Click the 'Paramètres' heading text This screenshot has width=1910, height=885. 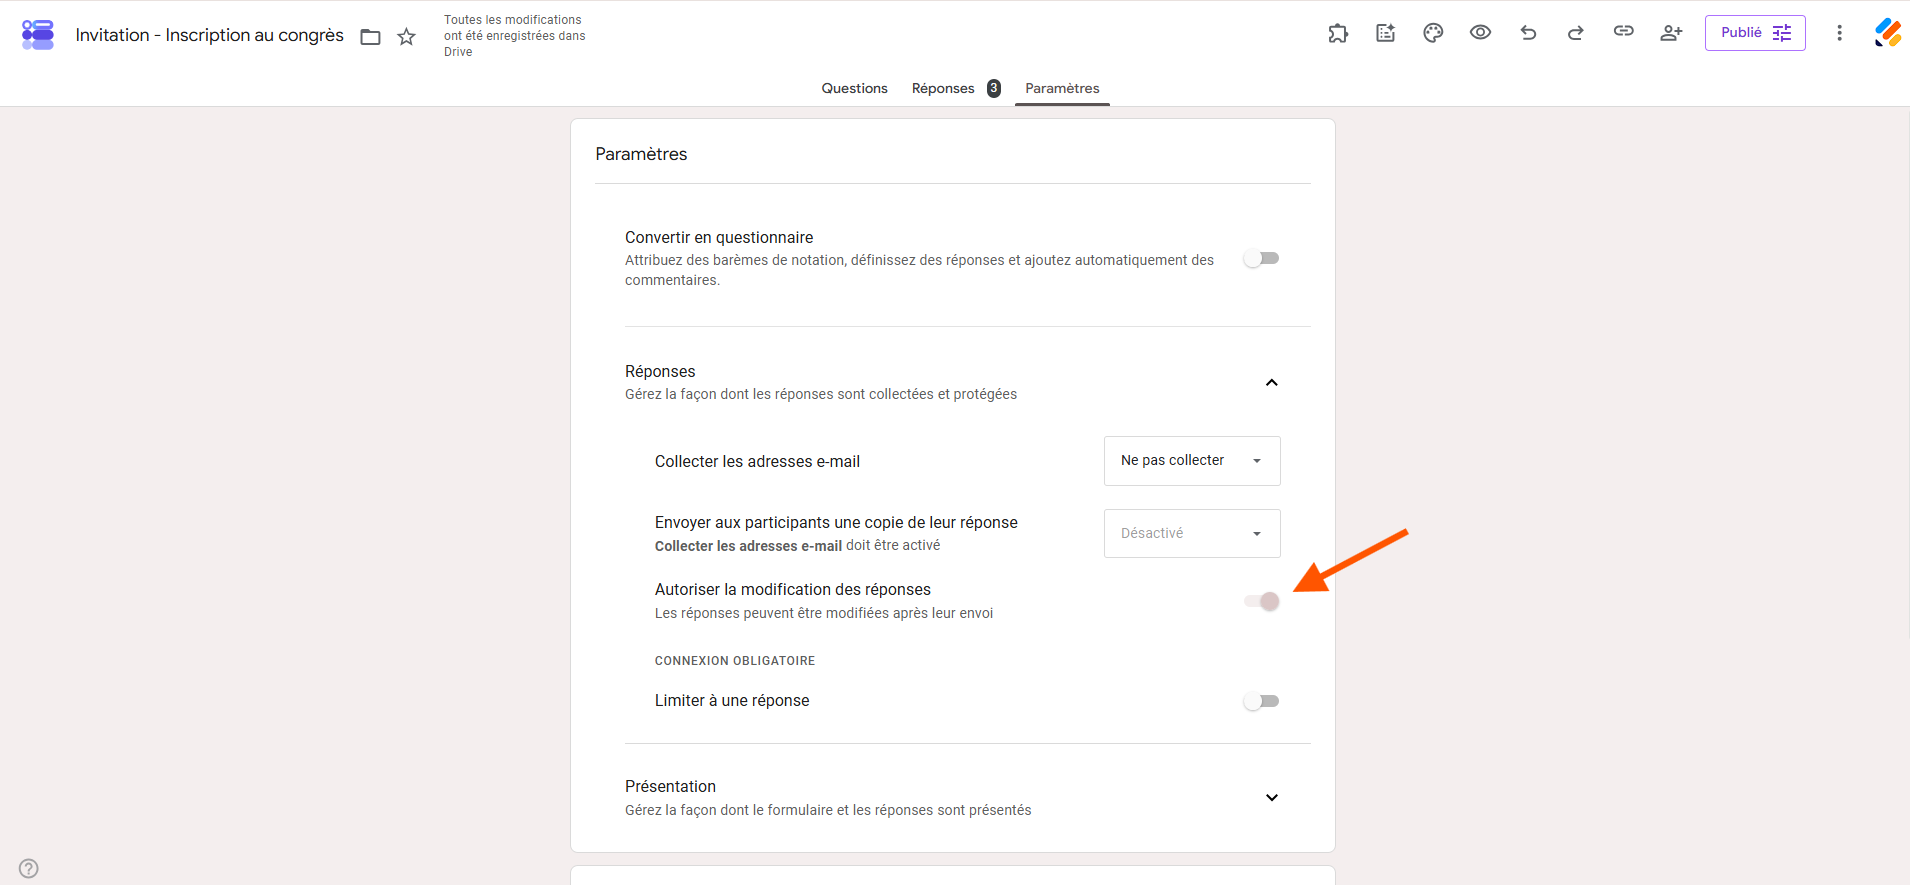pyautogui.click(x=641, y=154)
